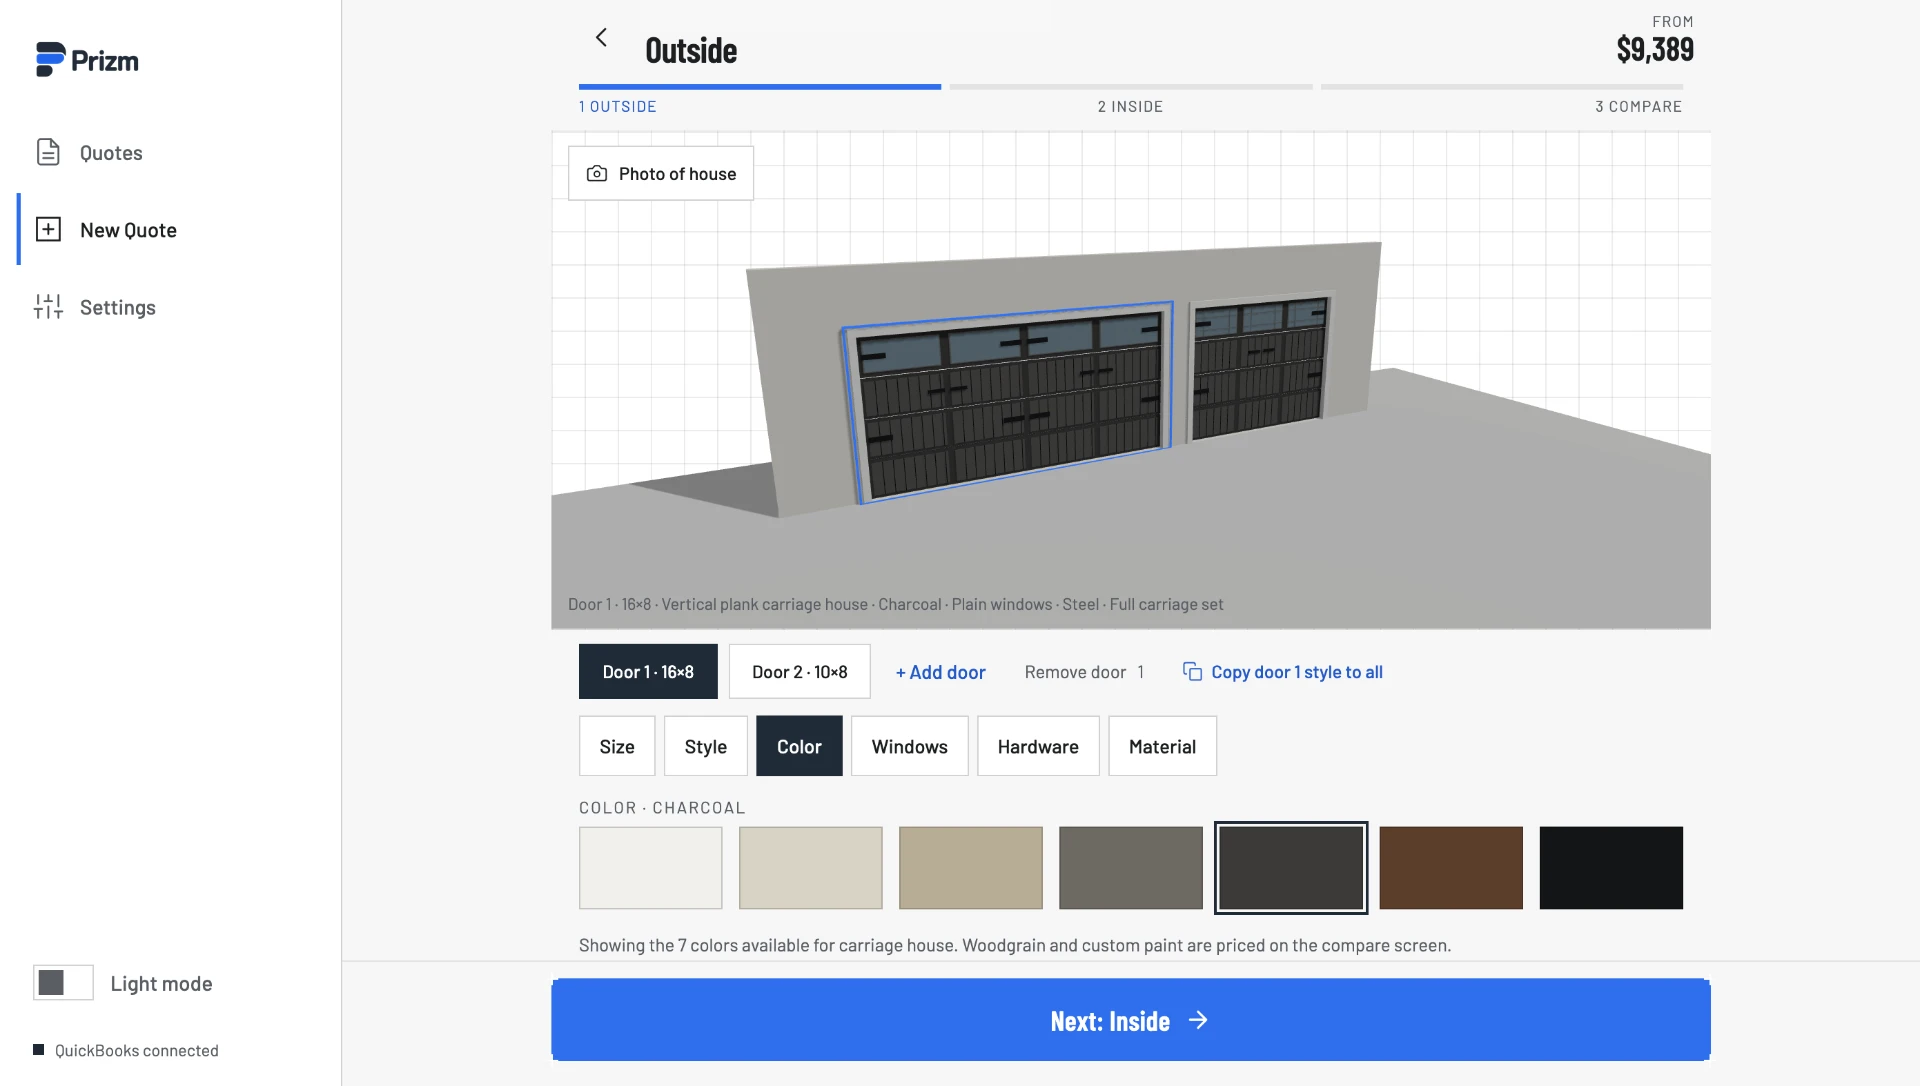Screen dimensions: 1920x1086
Task: Click the $9,389 price total
Action: (x=1655, y=49)
